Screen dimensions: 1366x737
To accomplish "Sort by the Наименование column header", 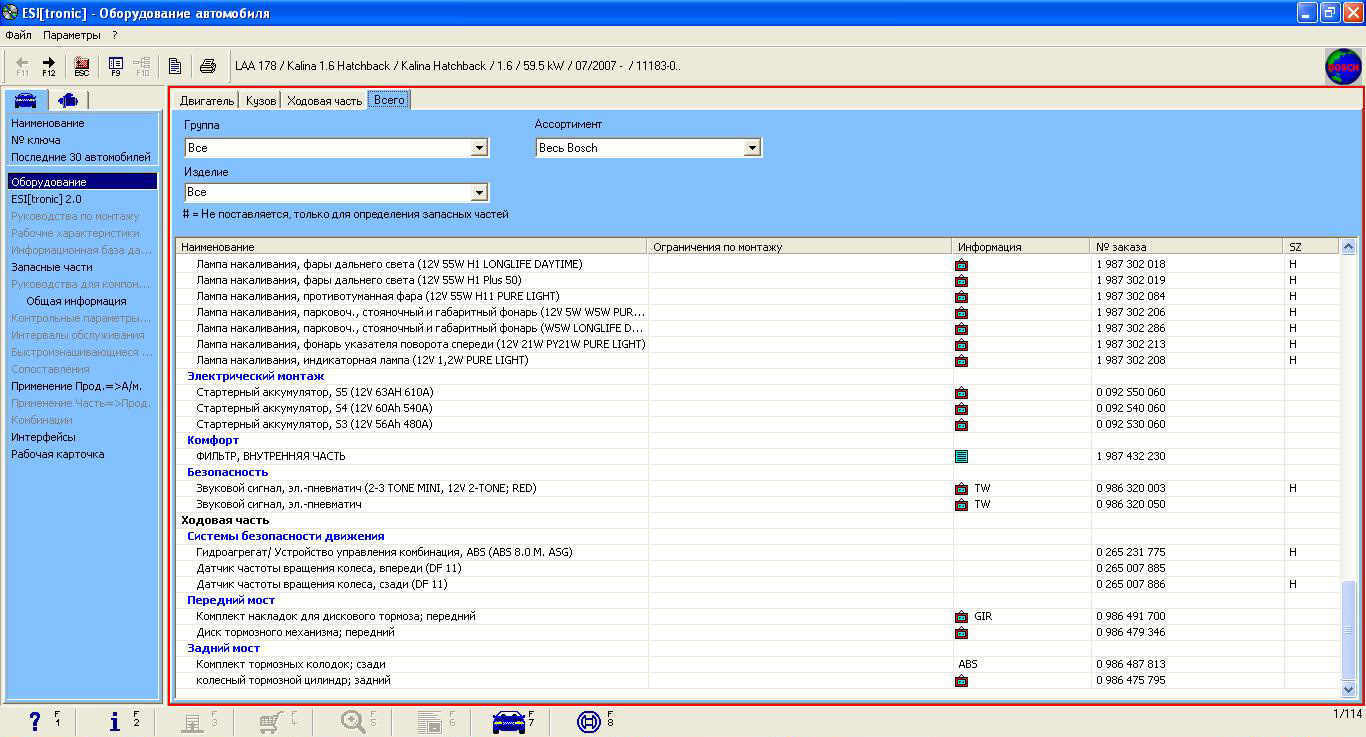I will point(411,247).
